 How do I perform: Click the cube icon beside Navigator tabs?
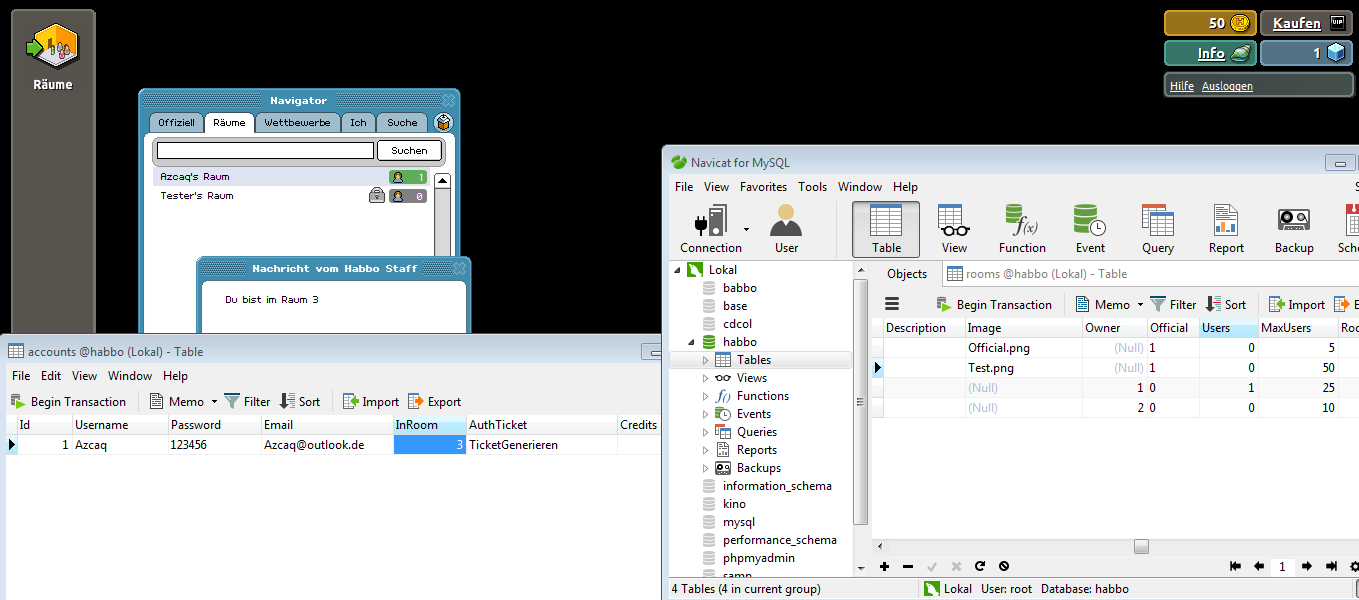coord(443,122)
